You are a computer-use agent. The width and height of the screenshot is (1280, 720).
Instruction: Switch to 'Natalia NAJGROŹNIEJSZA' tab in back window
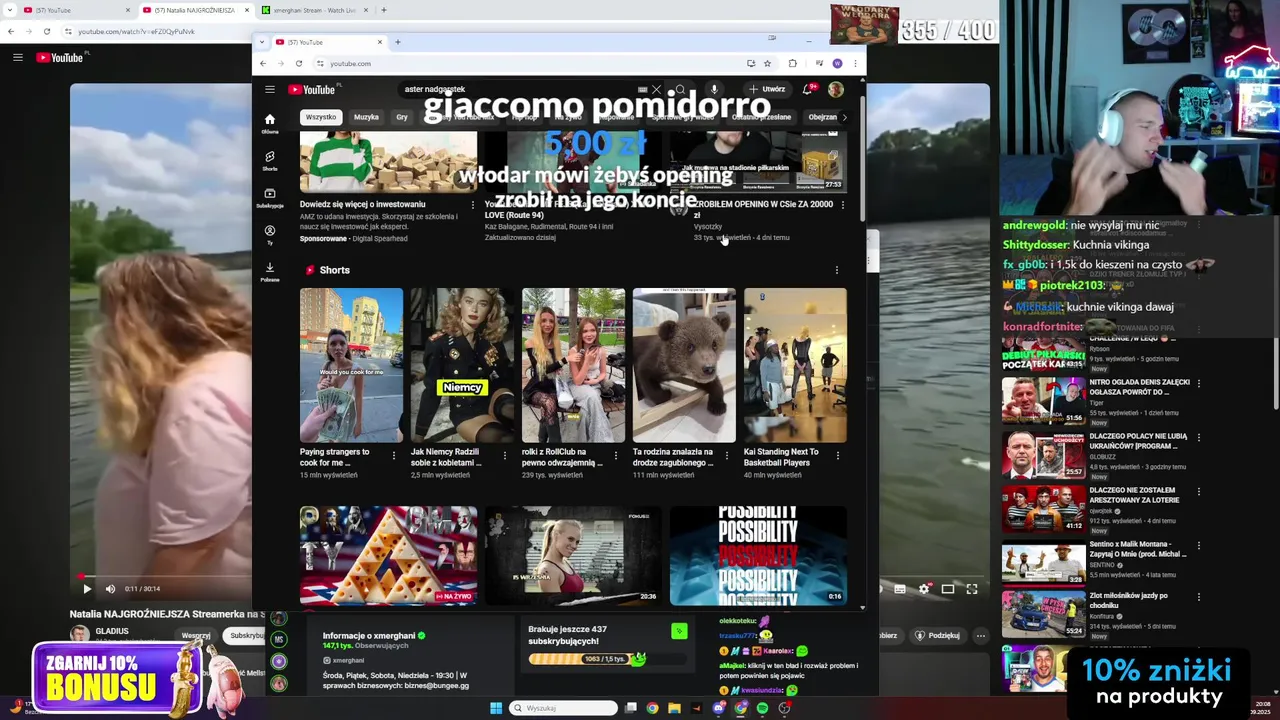(x=194, y=10)
